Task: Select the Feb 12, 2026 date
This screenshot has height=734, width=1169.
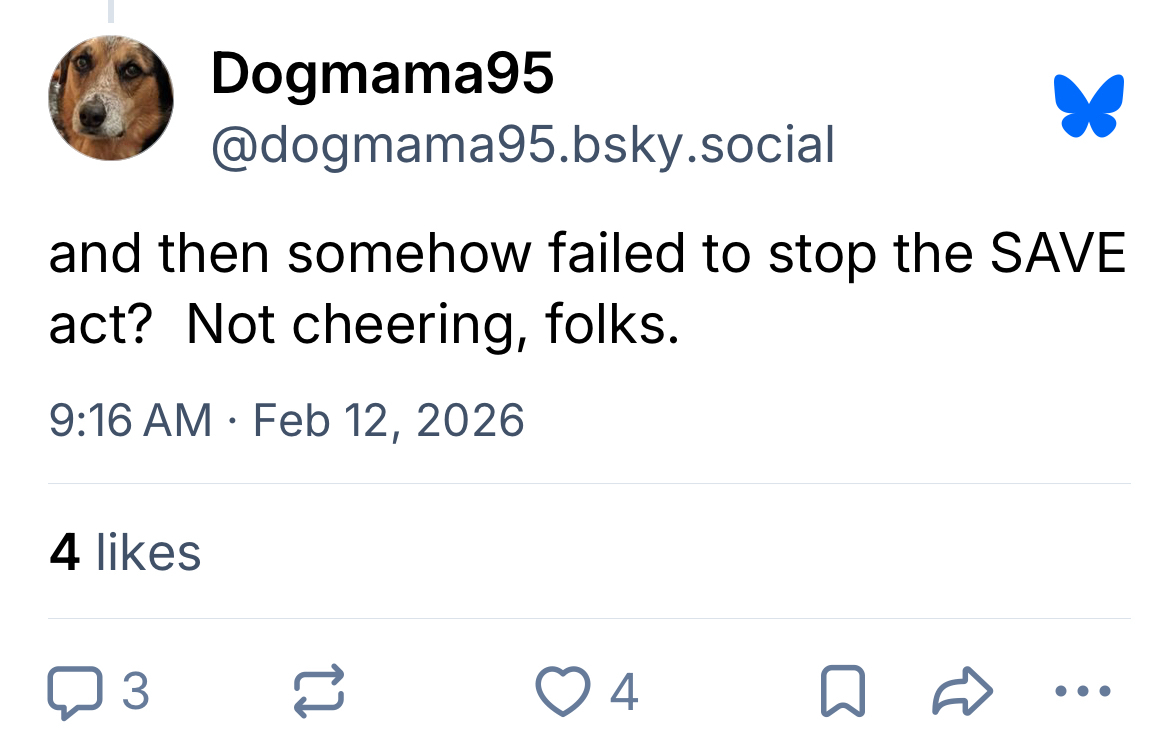Action: tap(388, 419)
